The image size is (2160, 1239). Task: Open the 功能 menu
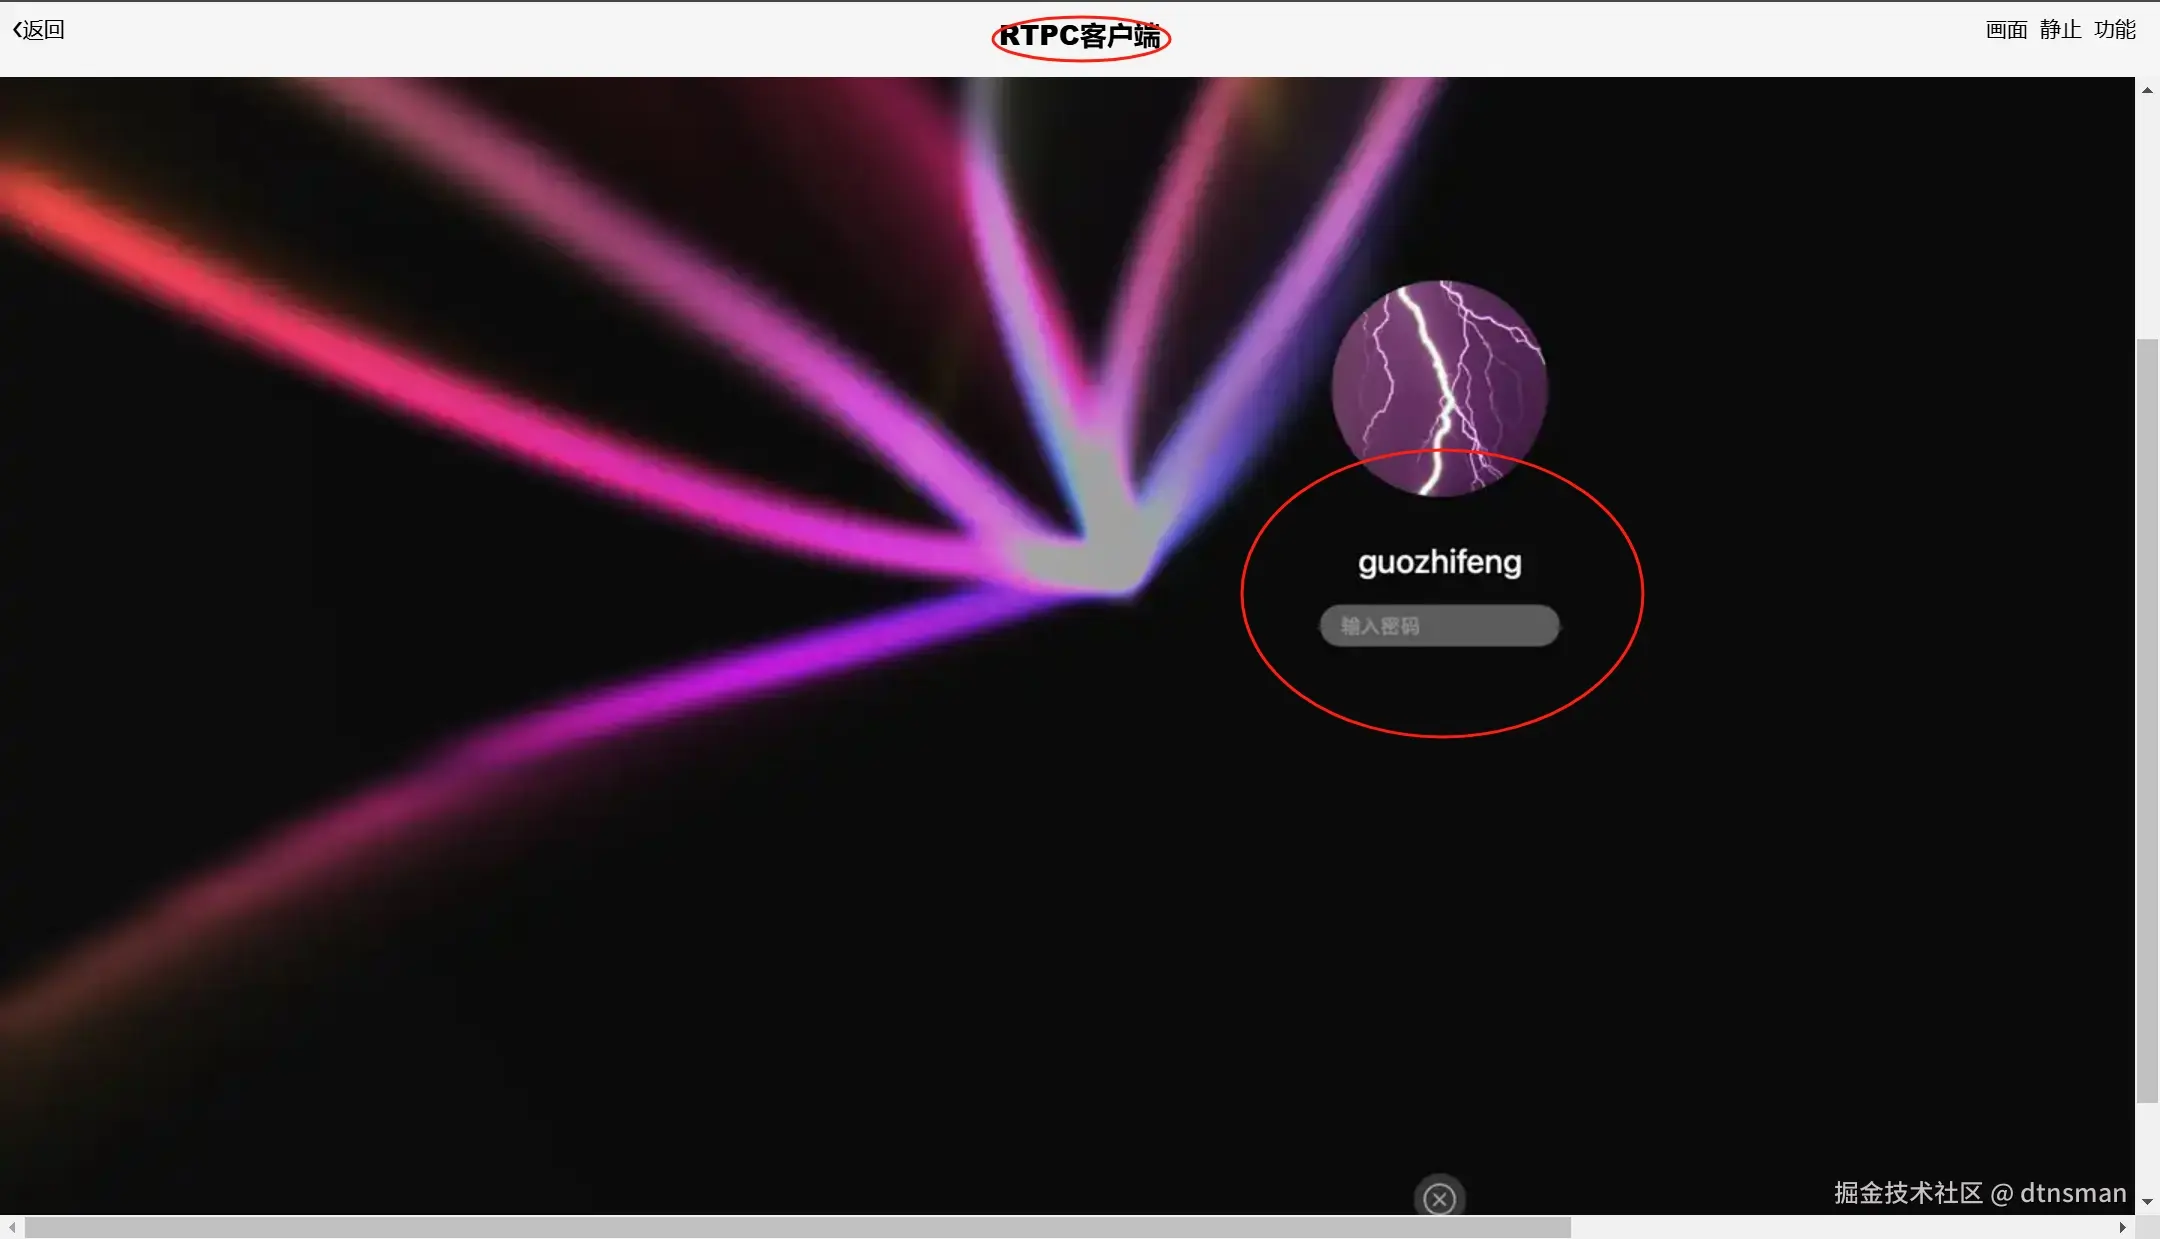pyautogui.click(x=2115, y=30)
